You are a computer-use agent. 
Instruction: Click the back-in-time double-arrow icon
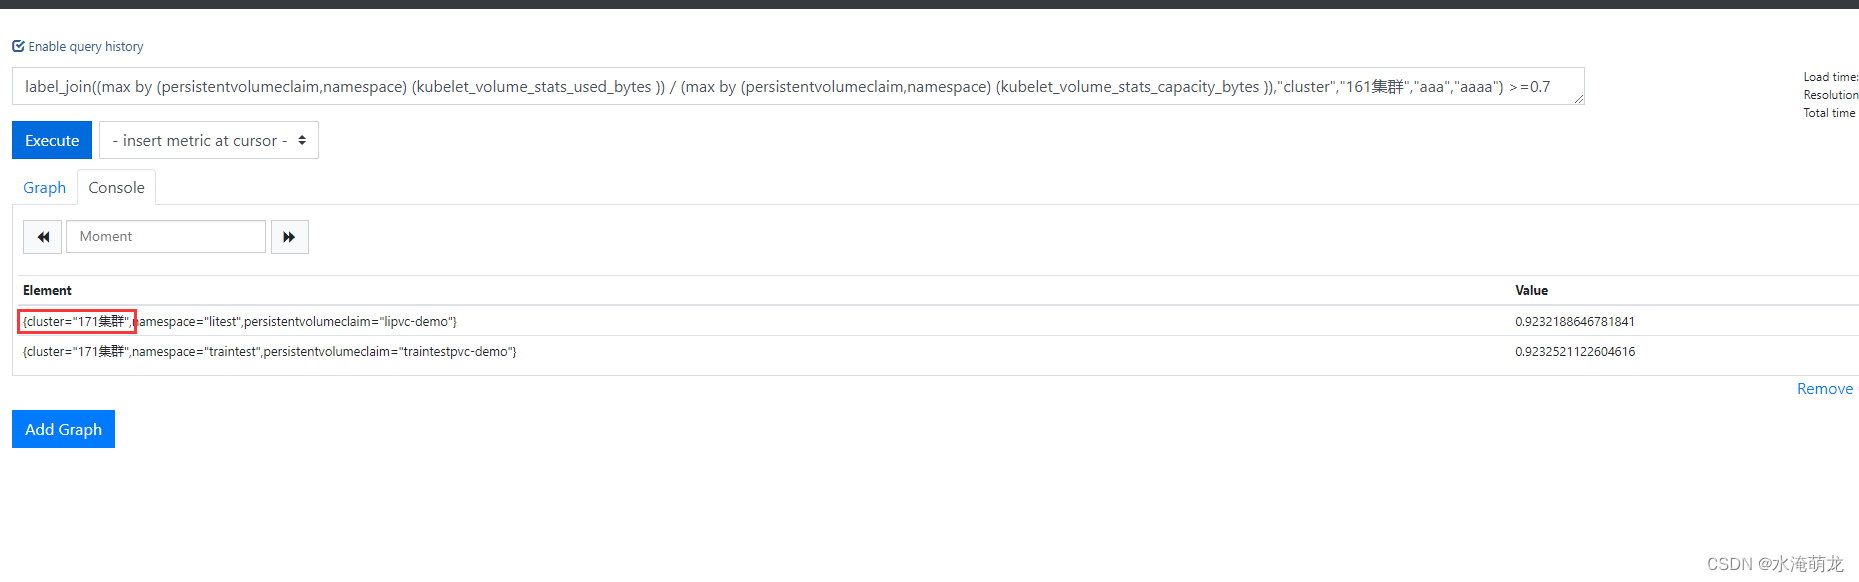pyautogui.click(x=42, y=236)
